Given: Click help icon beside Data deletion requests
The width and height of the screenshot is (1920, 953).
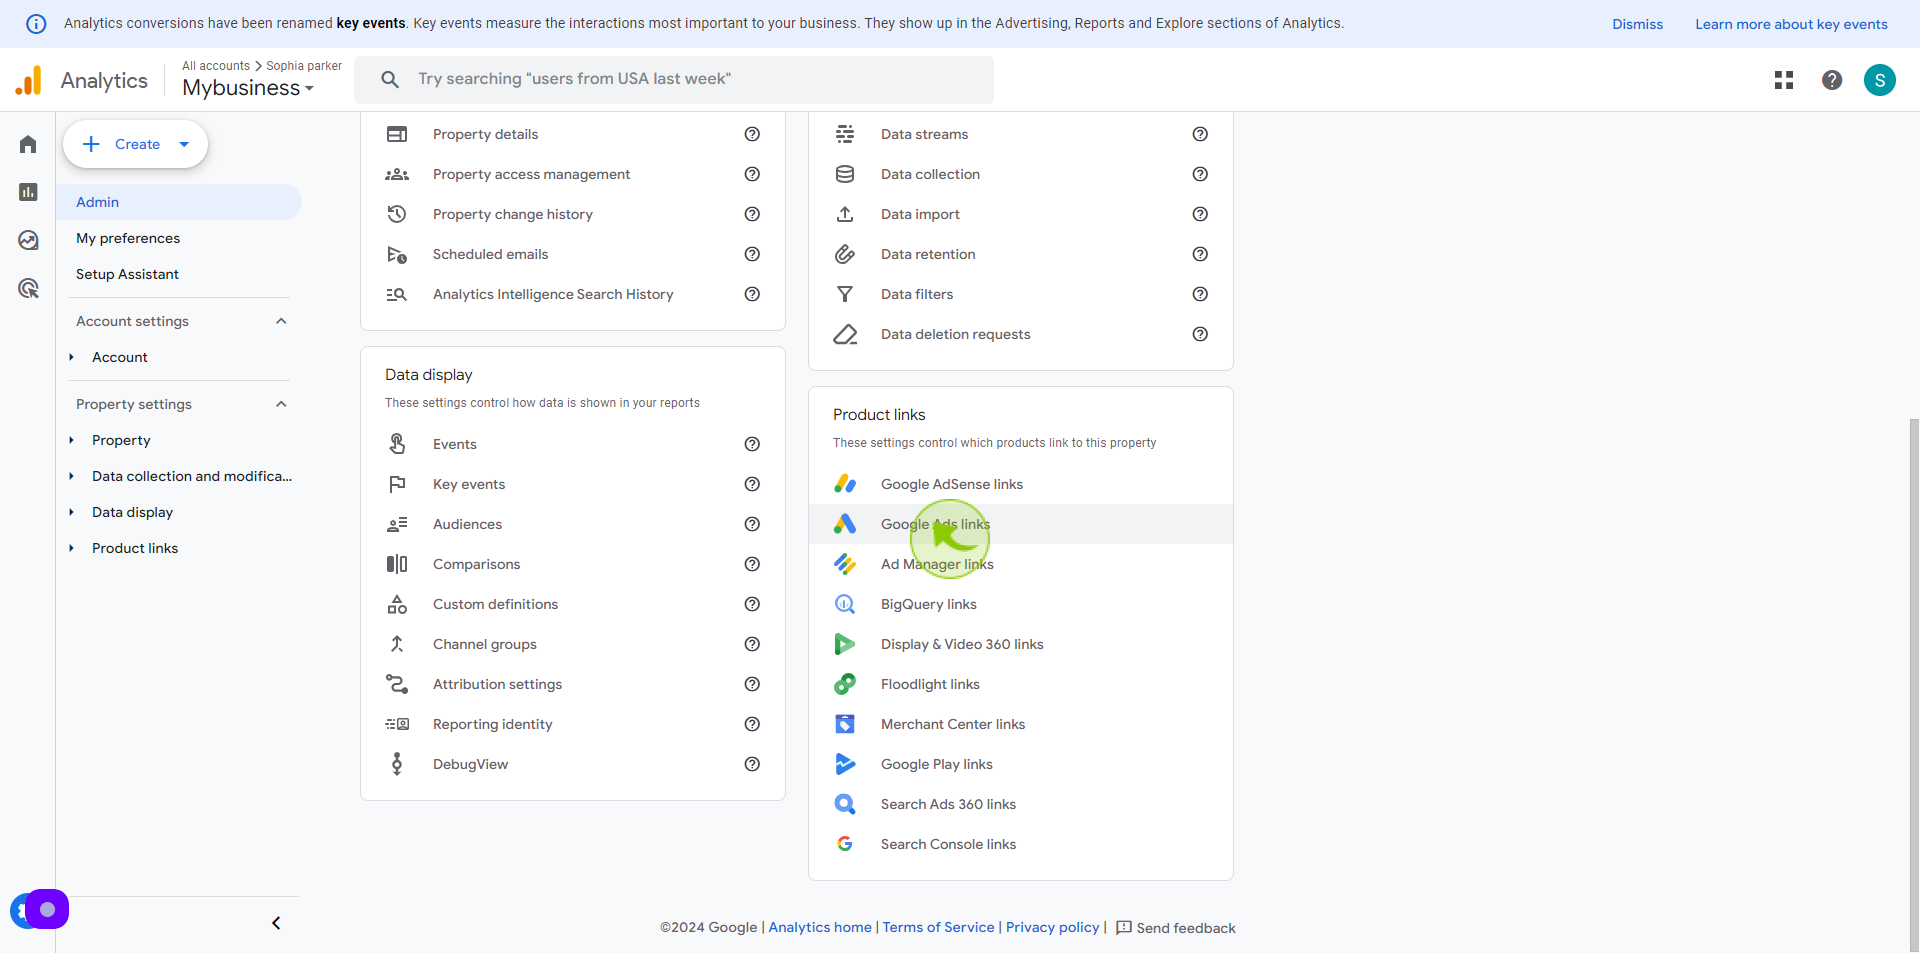Looking at the screenshot, I should tap(1200, 334).
